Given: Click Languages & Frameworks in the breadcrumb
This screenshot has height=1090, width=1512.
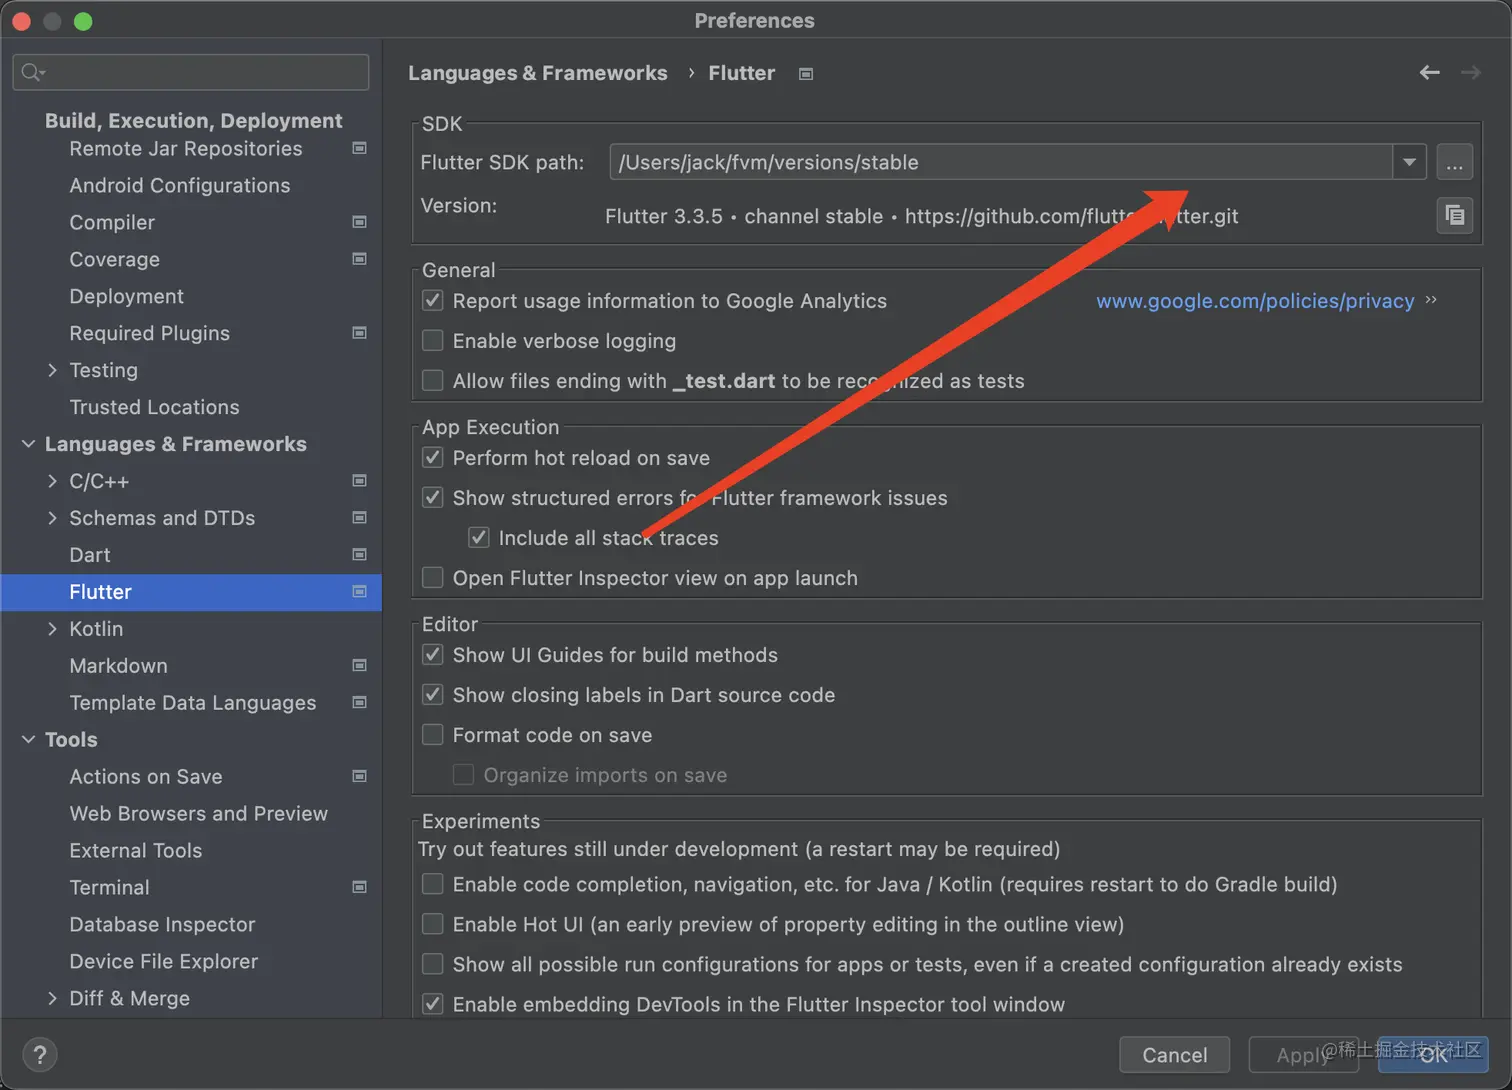Looking at the screenshot, I should 537,73.
